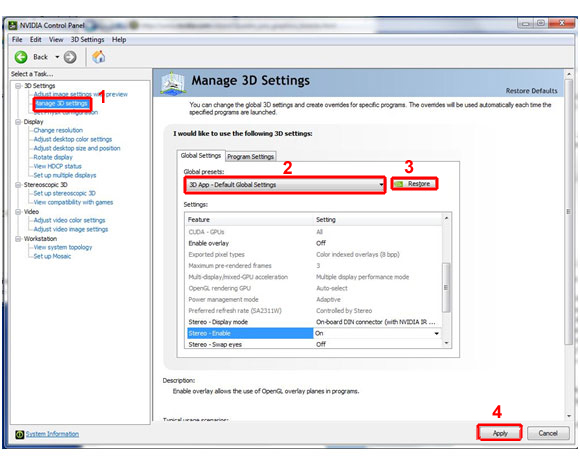Collapse the Workstation tree node
Image resolution: width=580 pixels, height=465 pixels.
pos(18,239)
